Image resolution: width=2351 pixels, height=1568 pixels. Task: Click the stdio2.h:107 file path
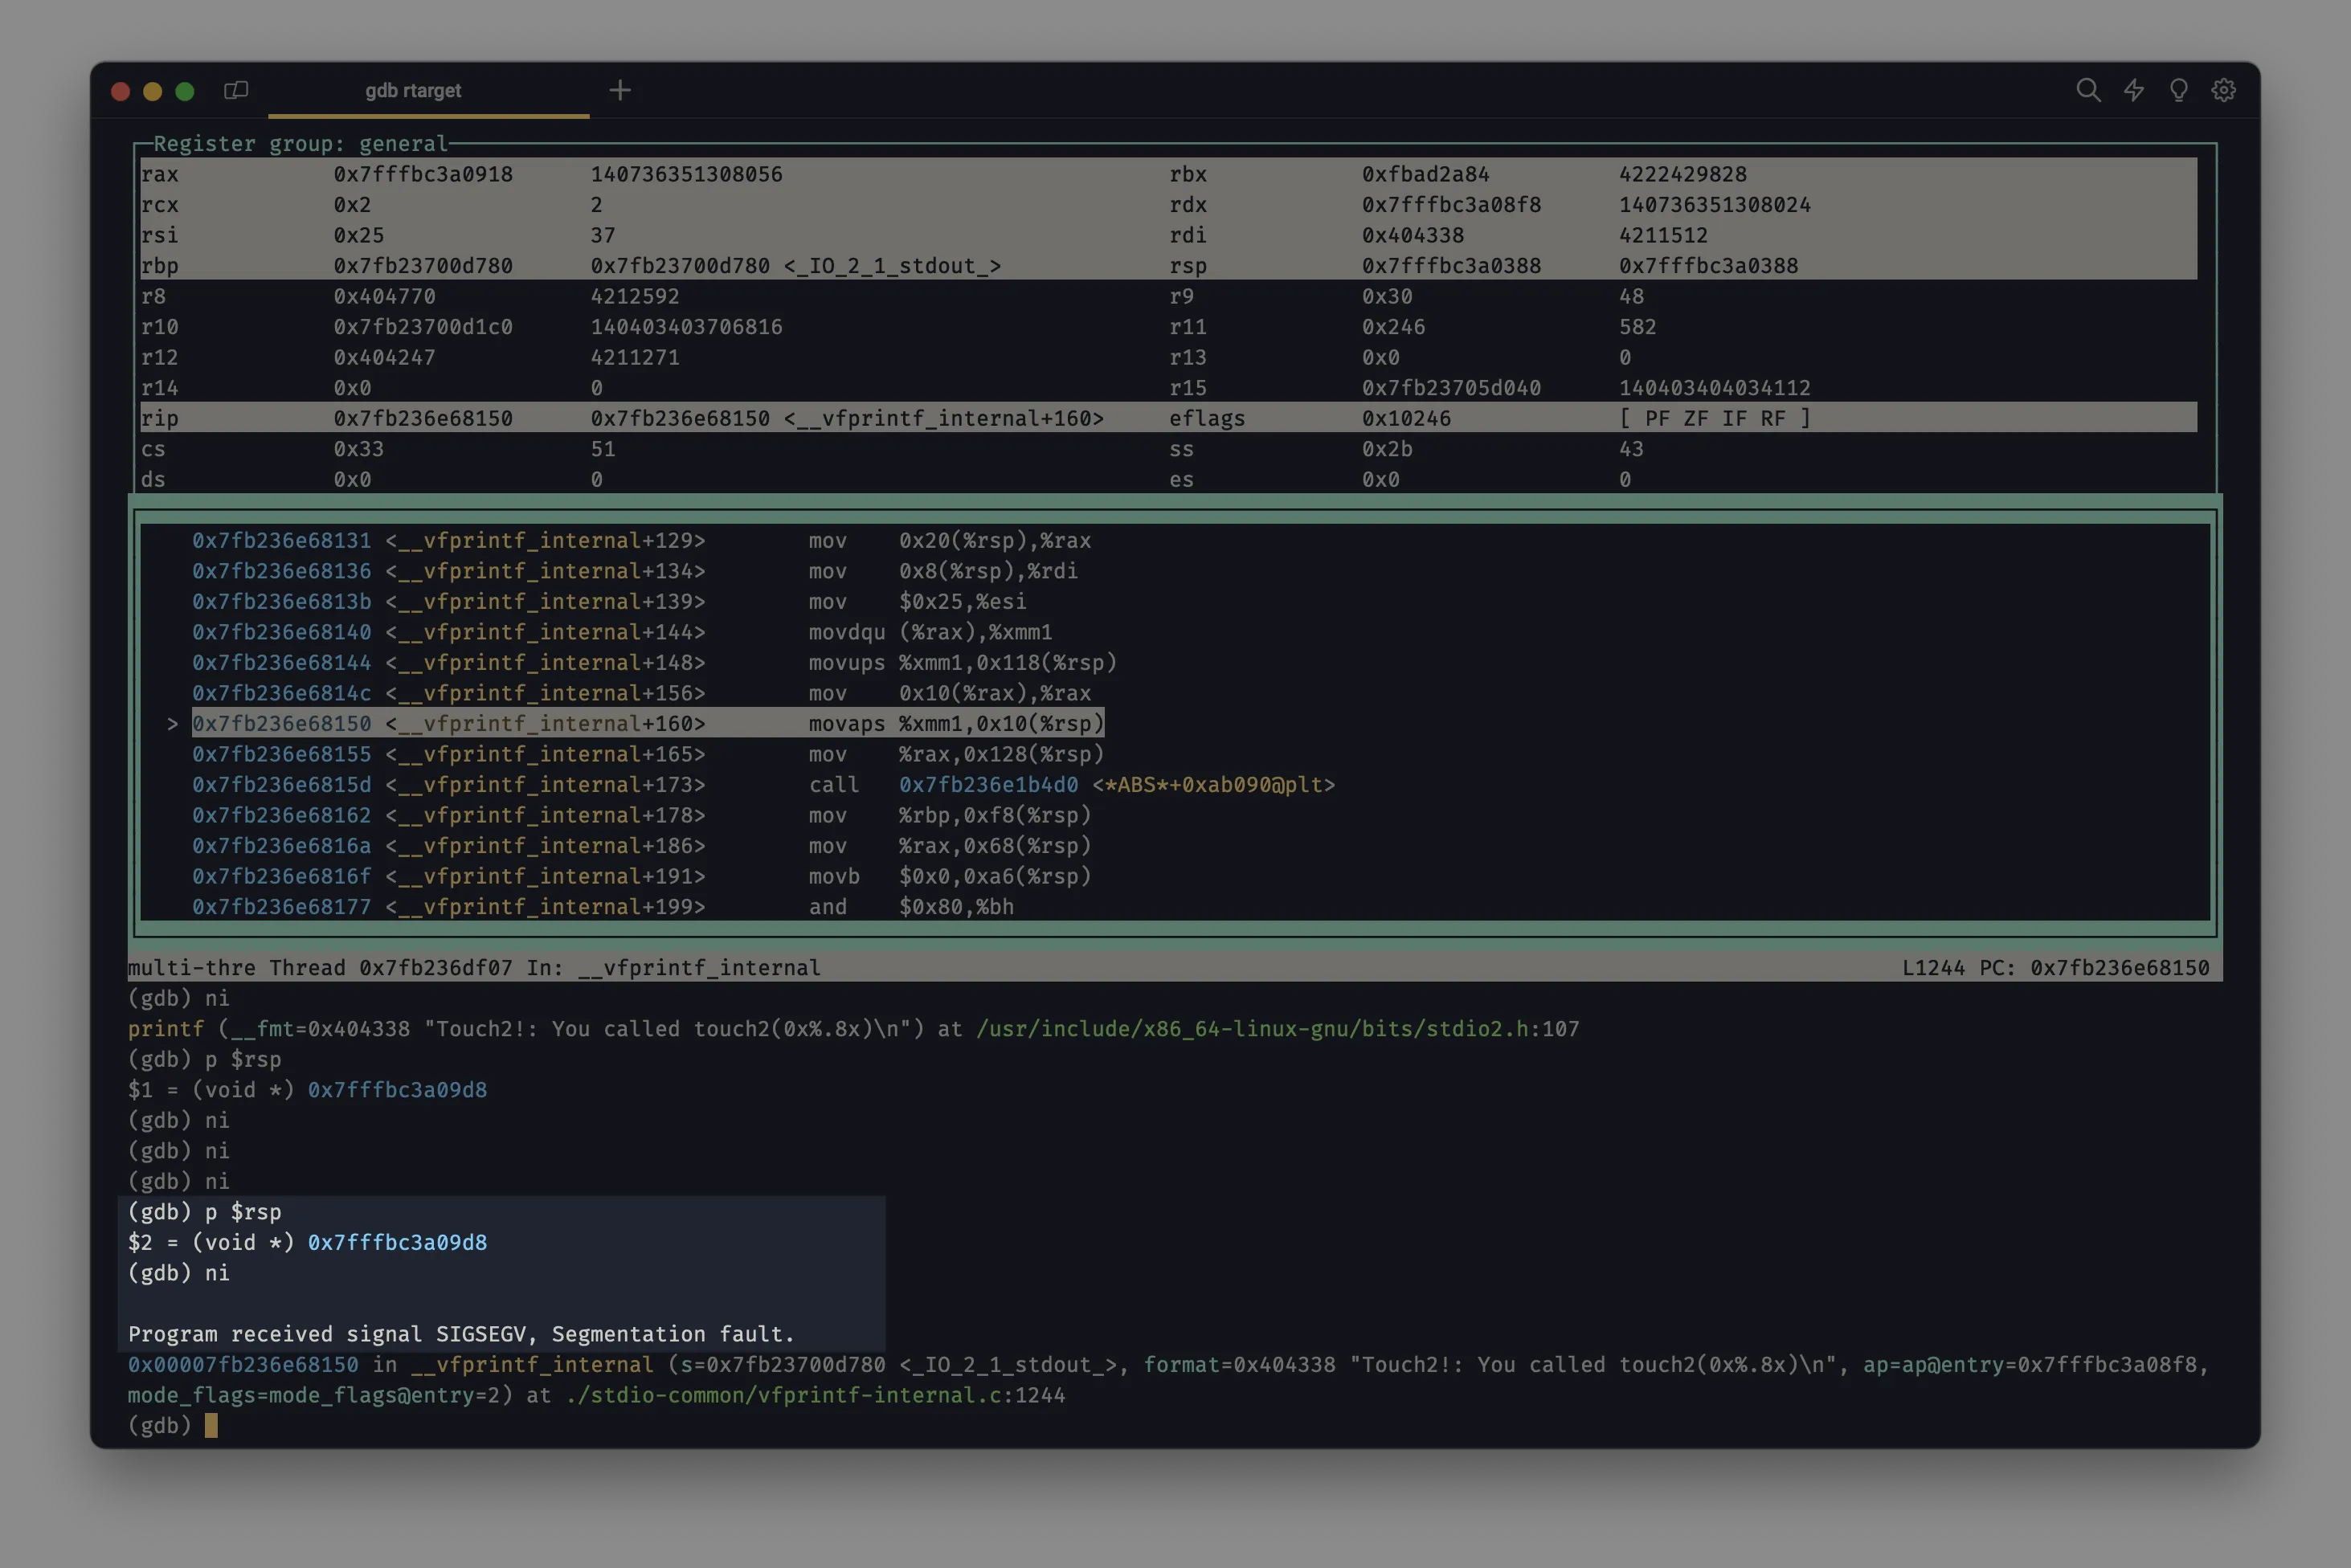coord(1277,1029)
